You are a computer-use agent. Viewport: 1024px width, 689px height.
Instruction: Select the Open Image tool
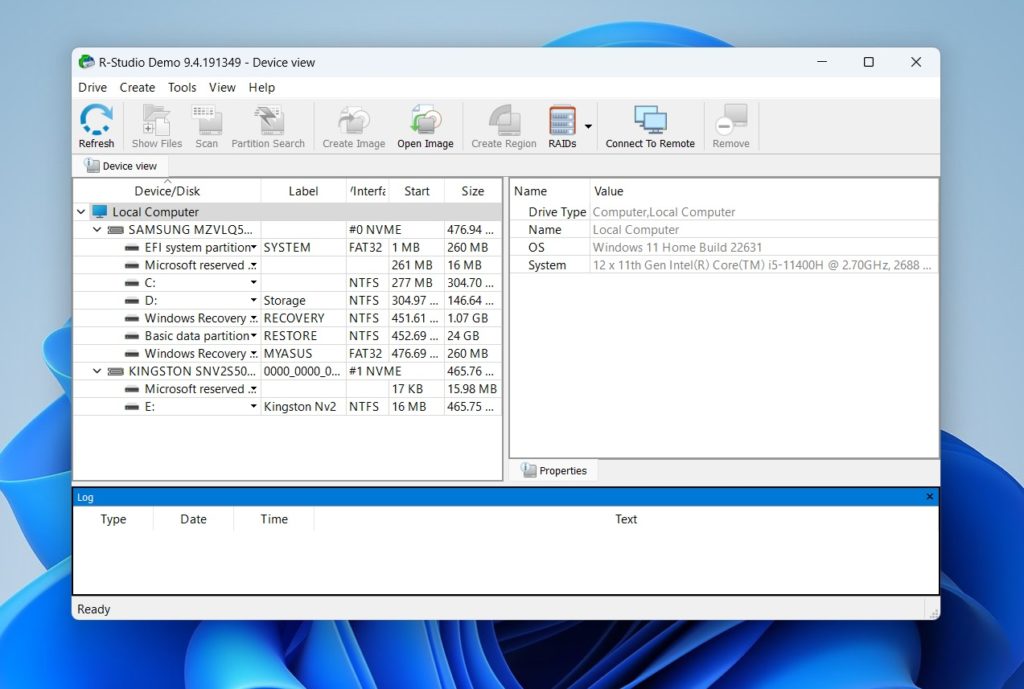[x=425, y=125]
